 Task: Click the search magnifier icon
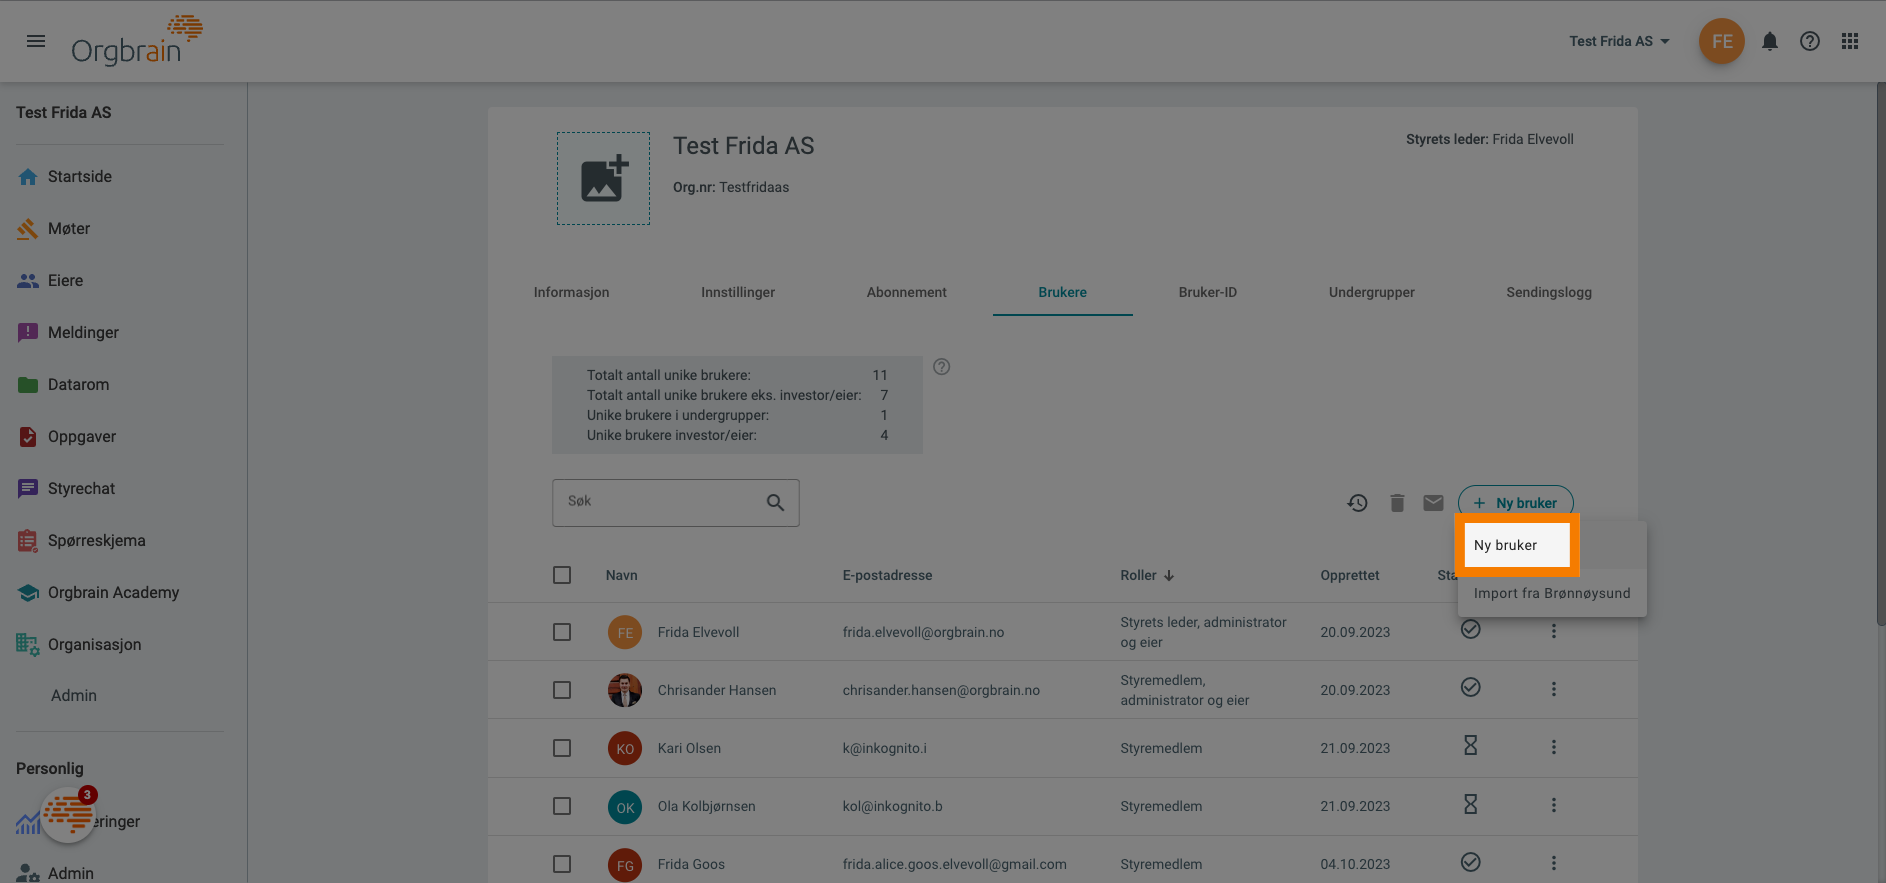coord(775,502)
